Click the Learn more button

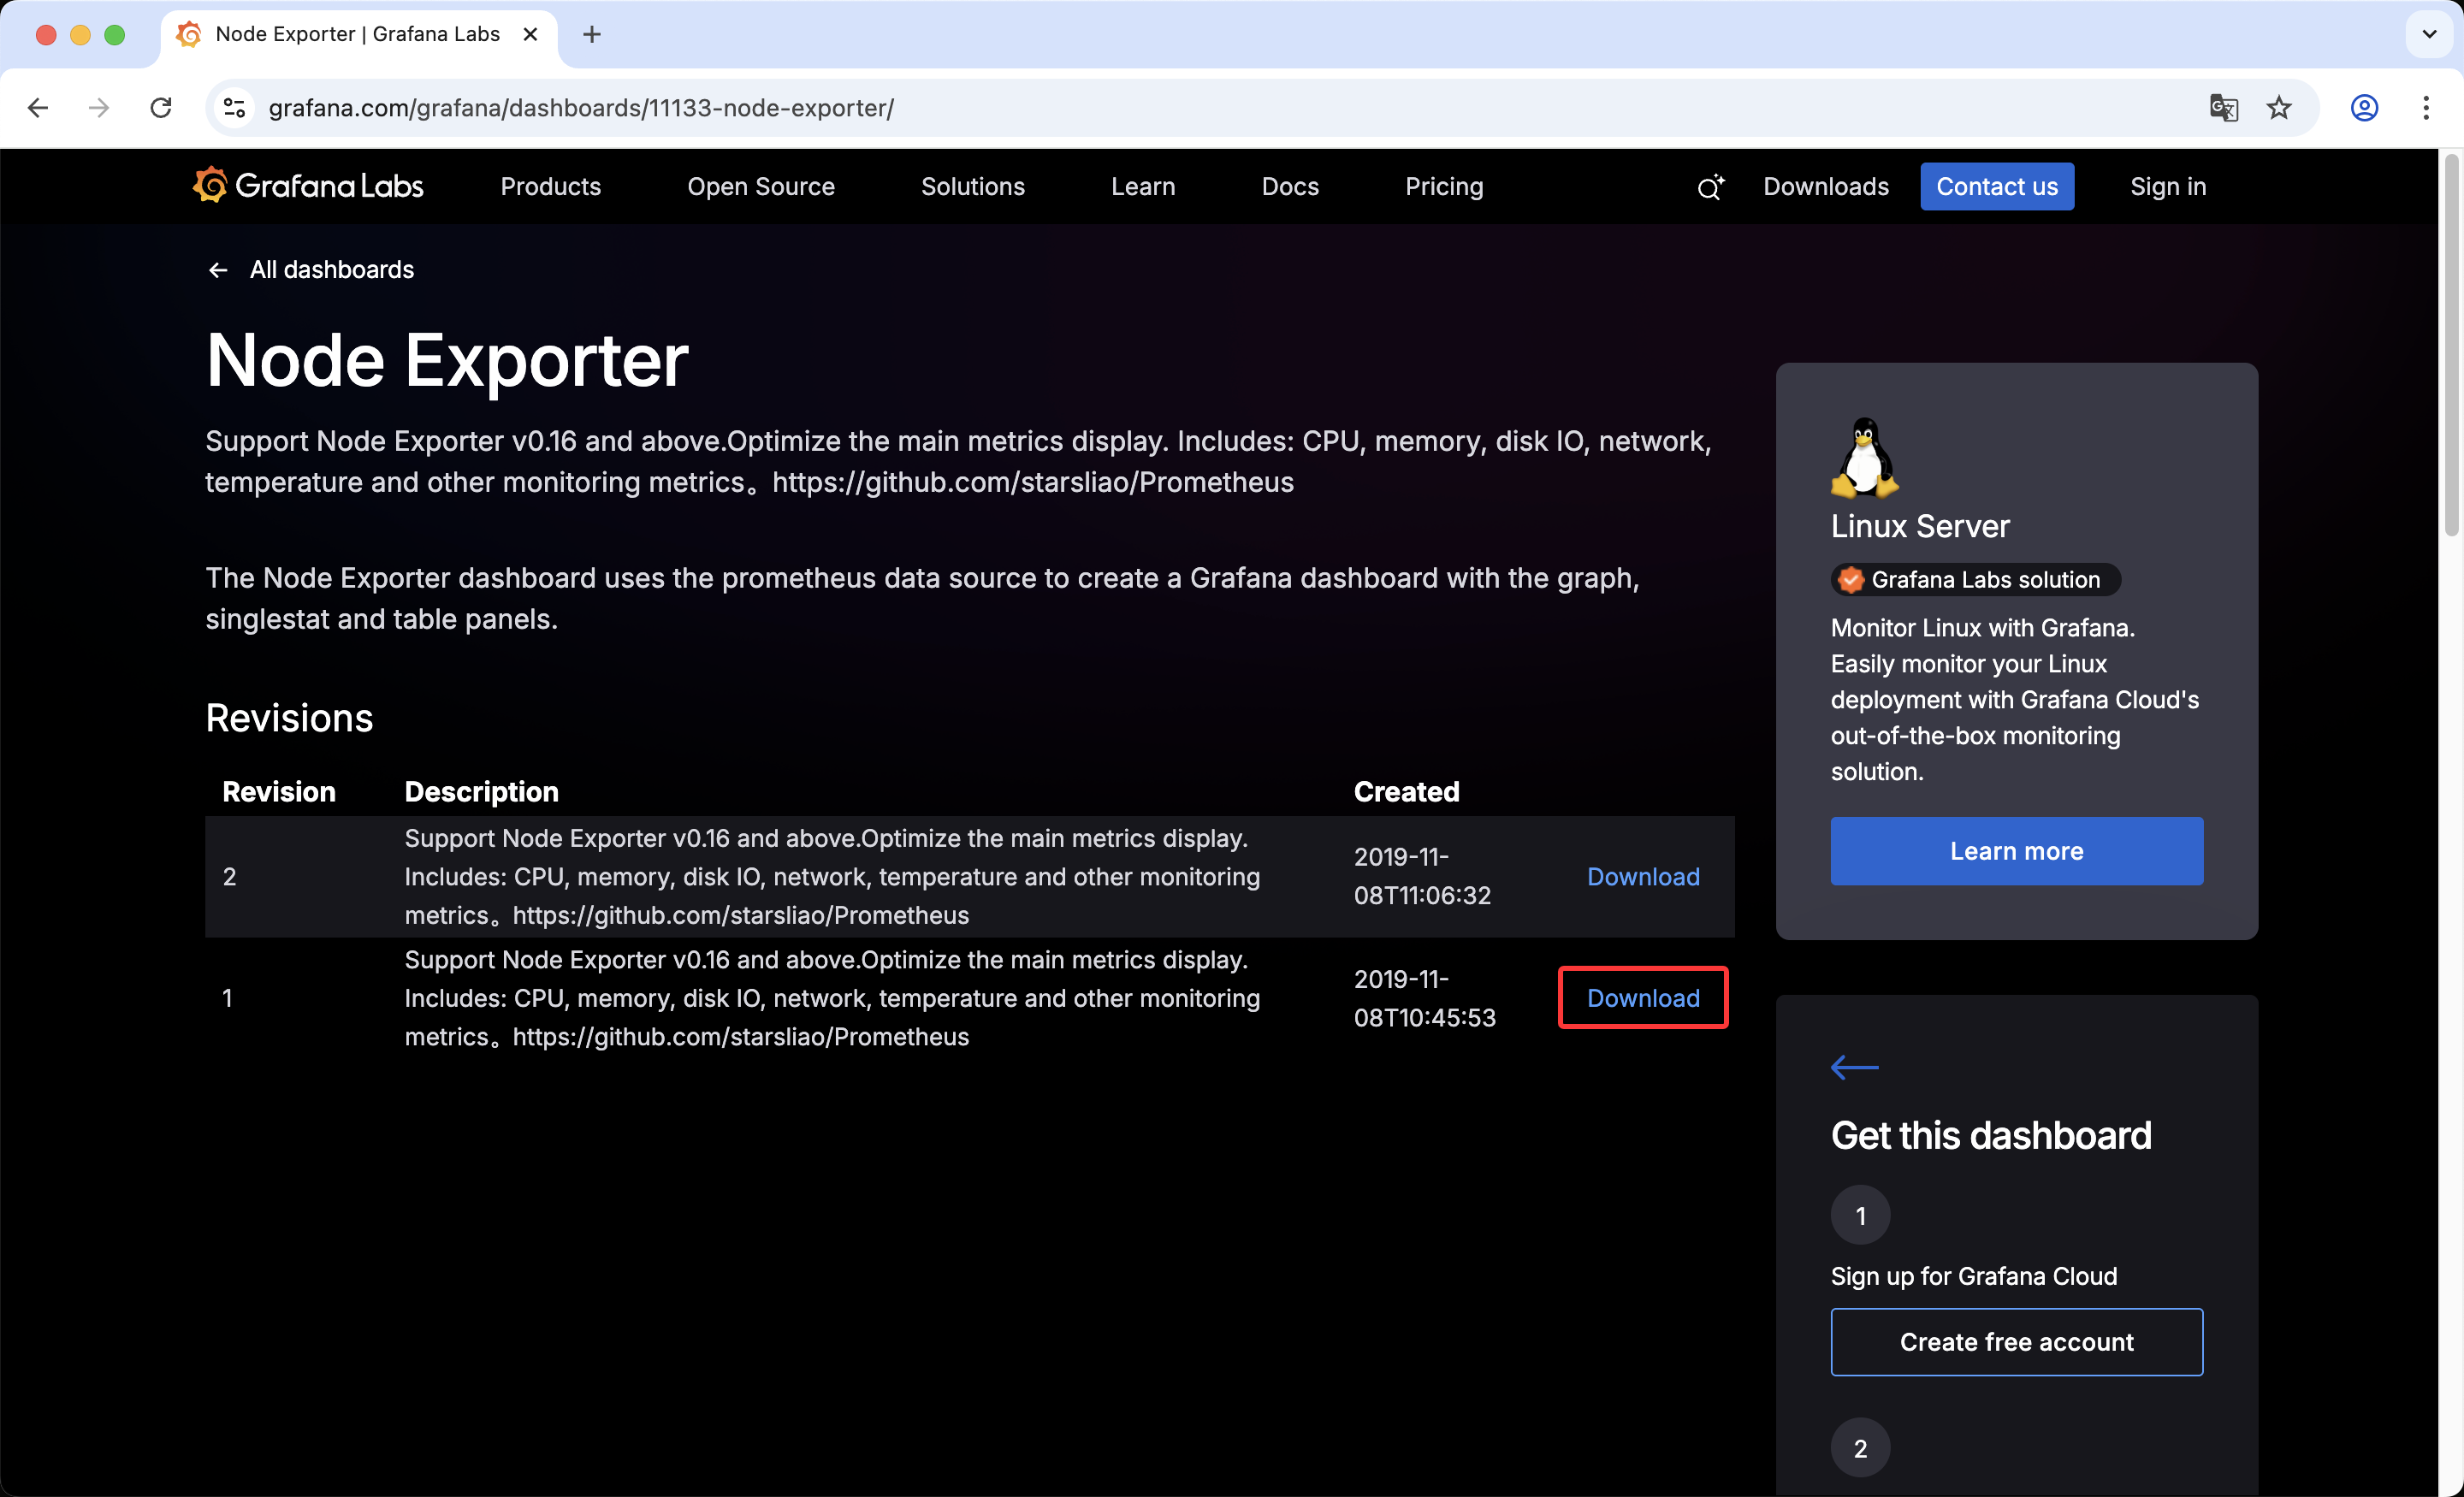coord(2016,851)
